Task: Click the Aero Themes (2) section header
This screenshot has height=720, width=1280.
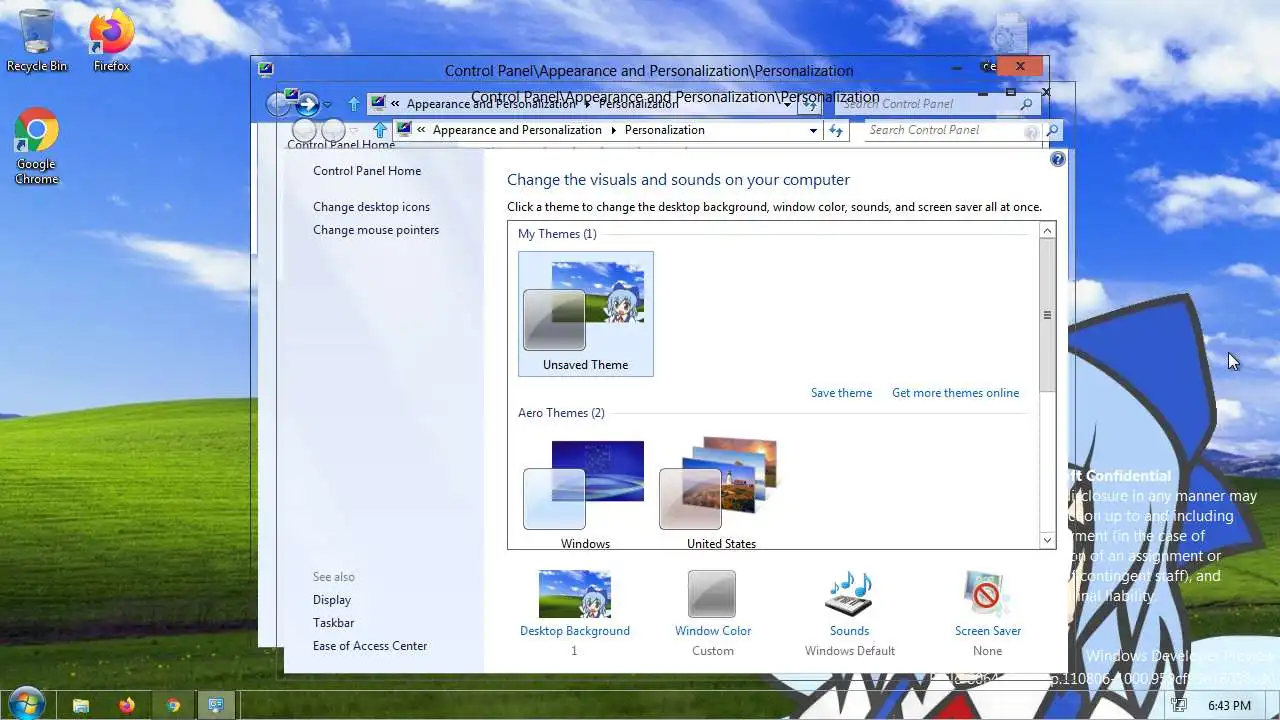Action: (x=561, y=413)
